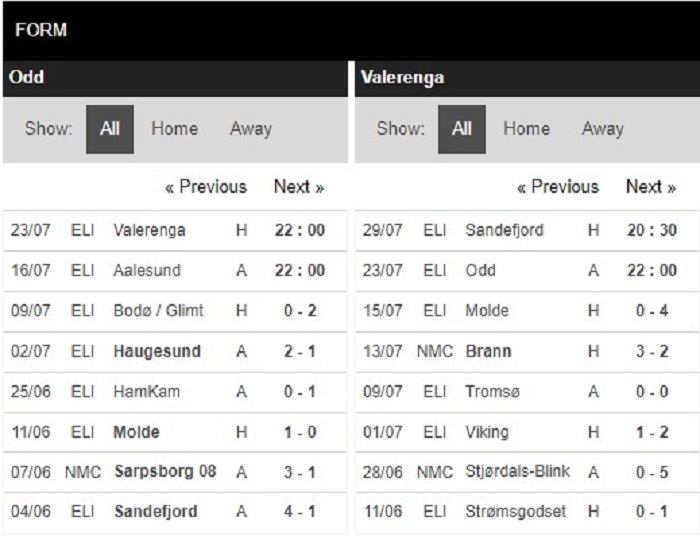Open the Viking 1 - 2 match
Viewport: 700px width, 536px height.
tap(527, 432)
